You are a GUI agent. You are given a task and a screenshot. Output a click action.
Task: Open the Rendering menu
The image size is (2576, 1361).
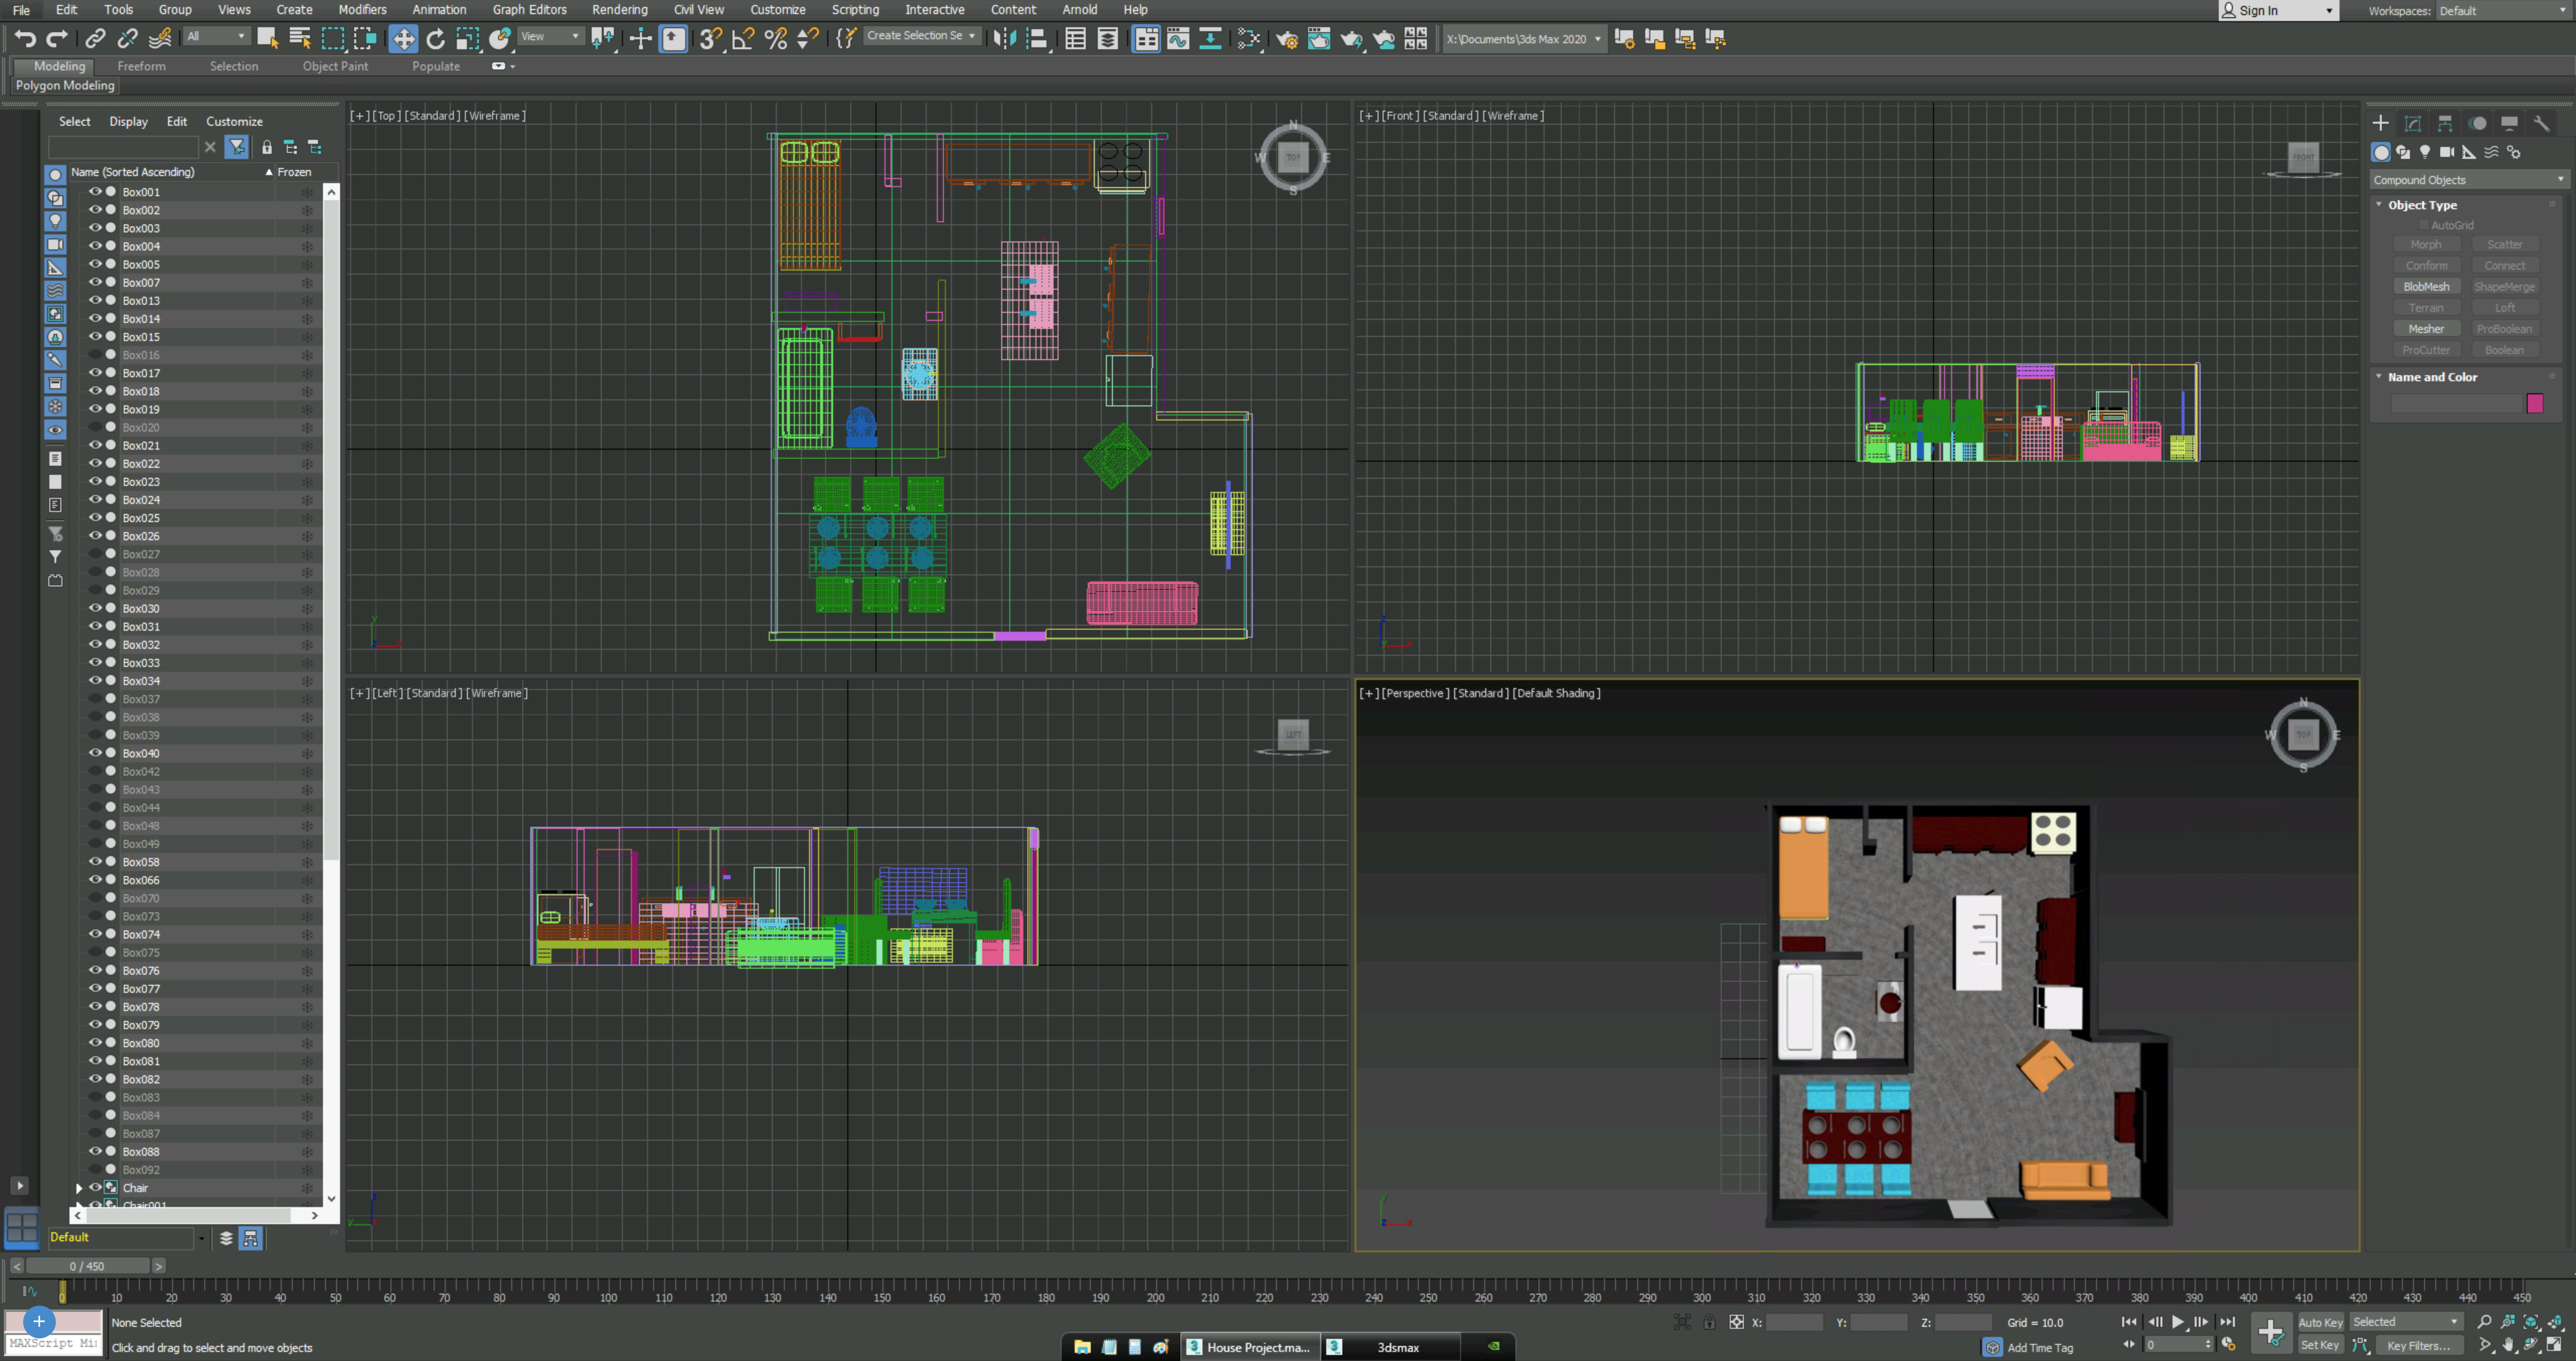[619, 10]
